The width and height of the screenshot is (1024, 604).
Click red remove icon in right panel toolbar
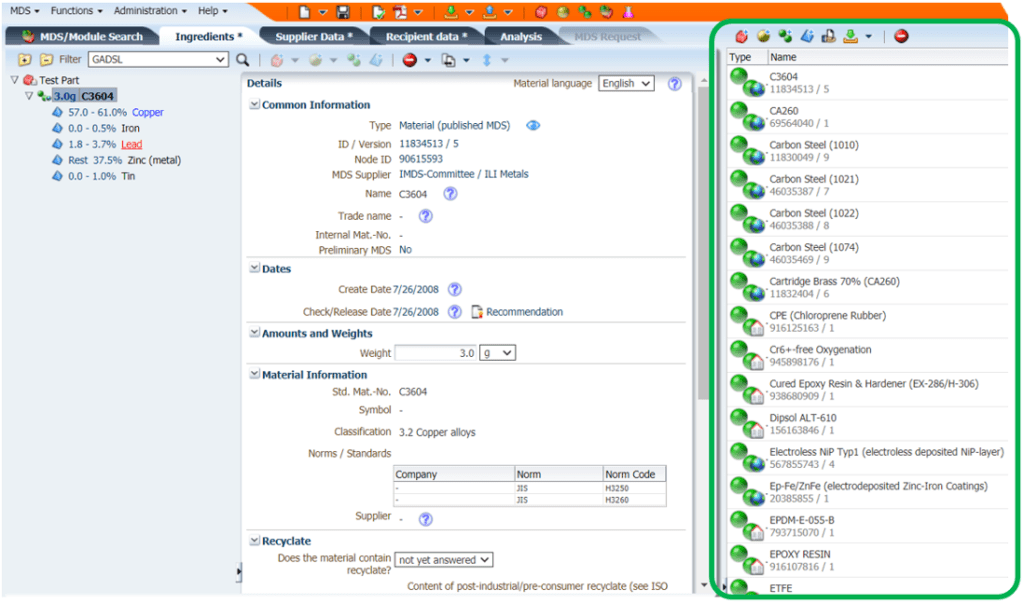(901, 37)
